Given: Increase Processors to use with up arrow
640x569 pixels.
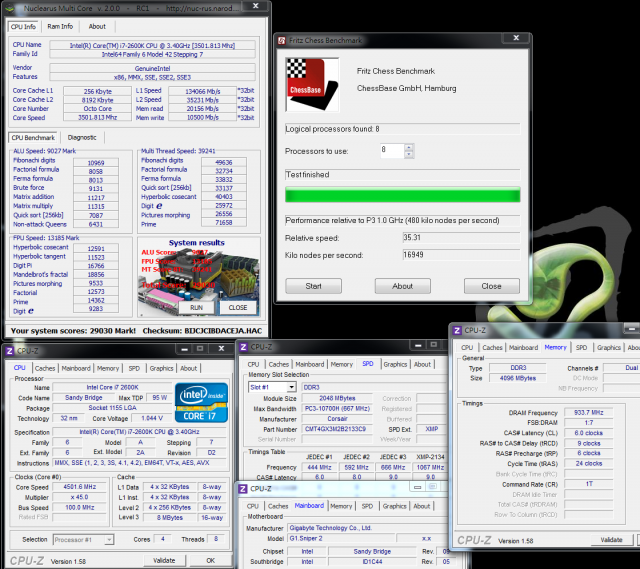Looking at the screenshot, I should coord(409,147).
